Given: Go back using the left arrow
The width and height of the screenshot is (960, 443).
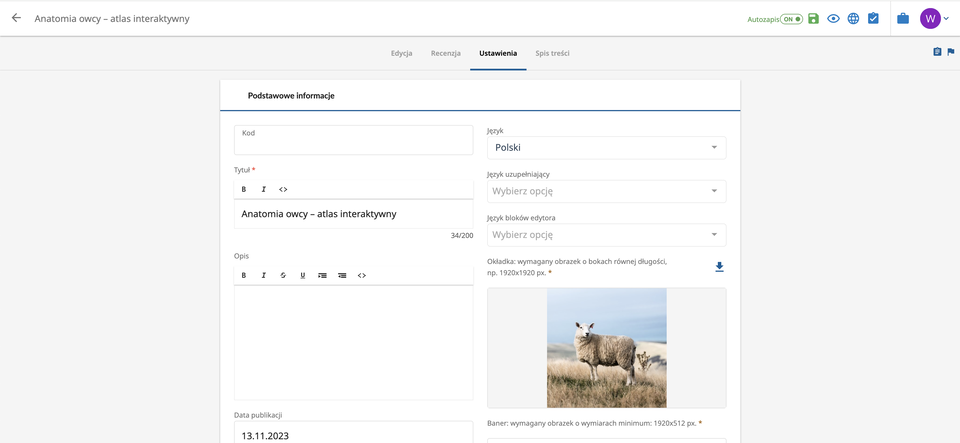Looking at the screenshot, I should [x=16, y=18].
